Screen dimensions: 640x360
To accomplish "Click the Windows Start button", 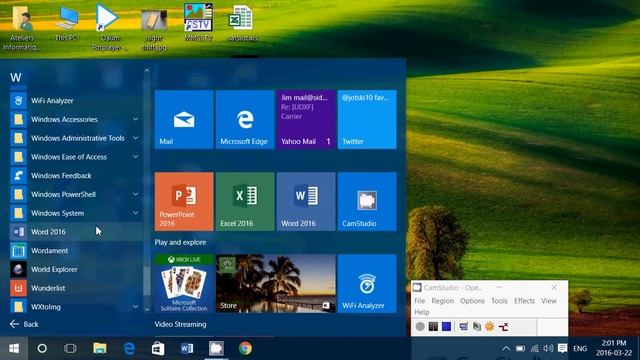I will [14, 348].
